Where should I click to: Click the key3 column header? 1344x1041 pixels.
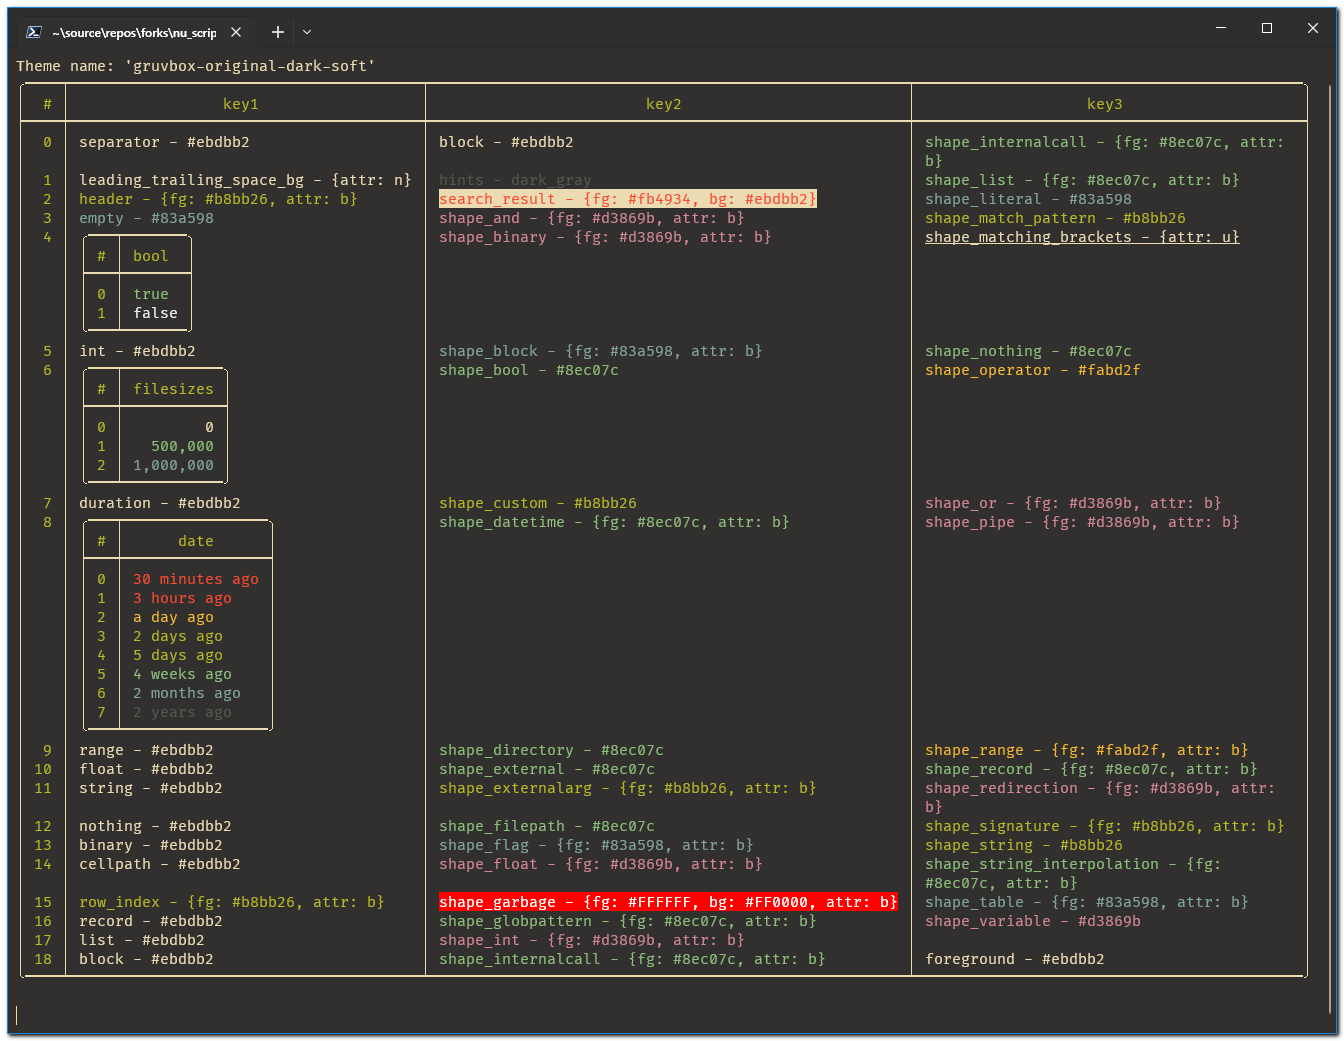click(x=1105, y=104)
